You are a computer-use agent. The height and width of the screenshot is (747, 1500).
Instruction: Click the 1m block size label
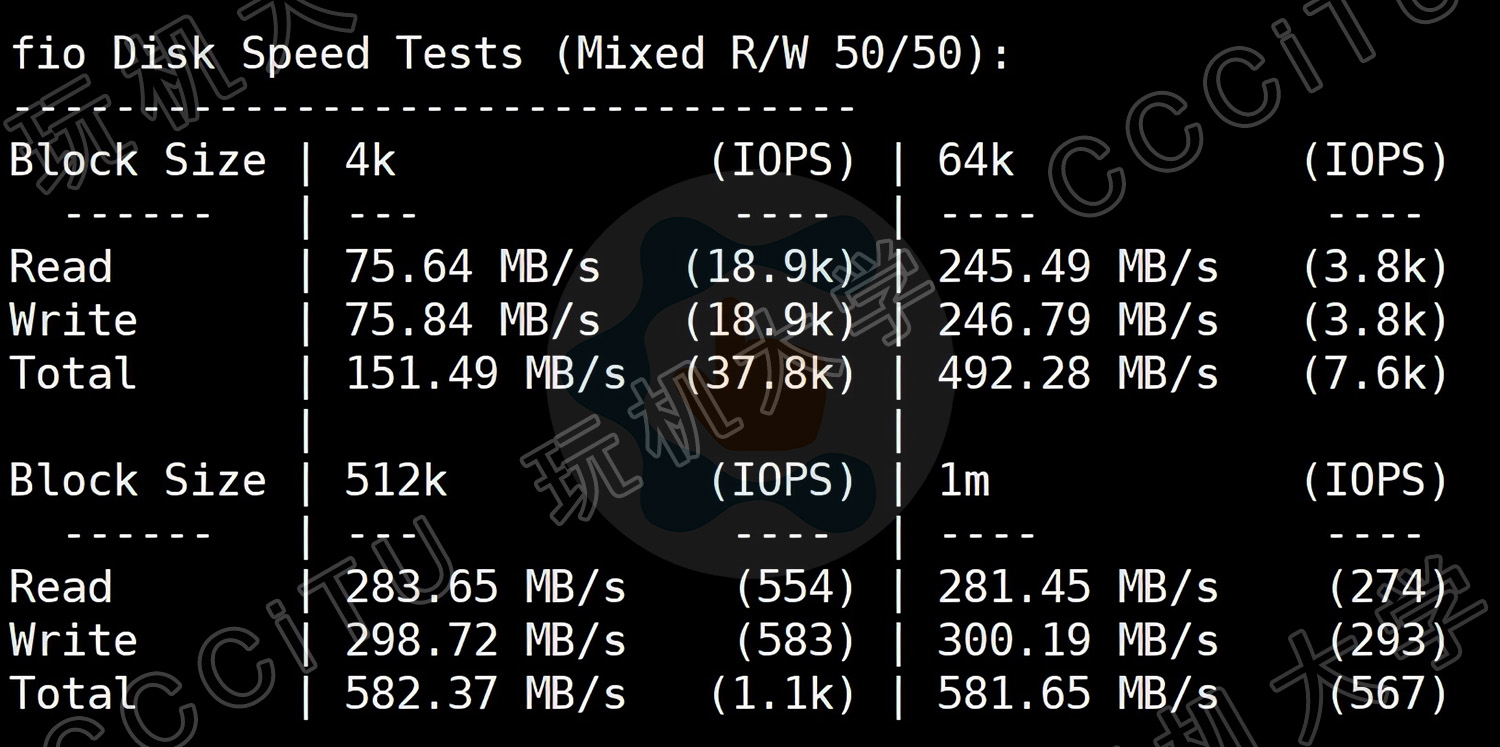pyautogui.click(x=963, y=481)
